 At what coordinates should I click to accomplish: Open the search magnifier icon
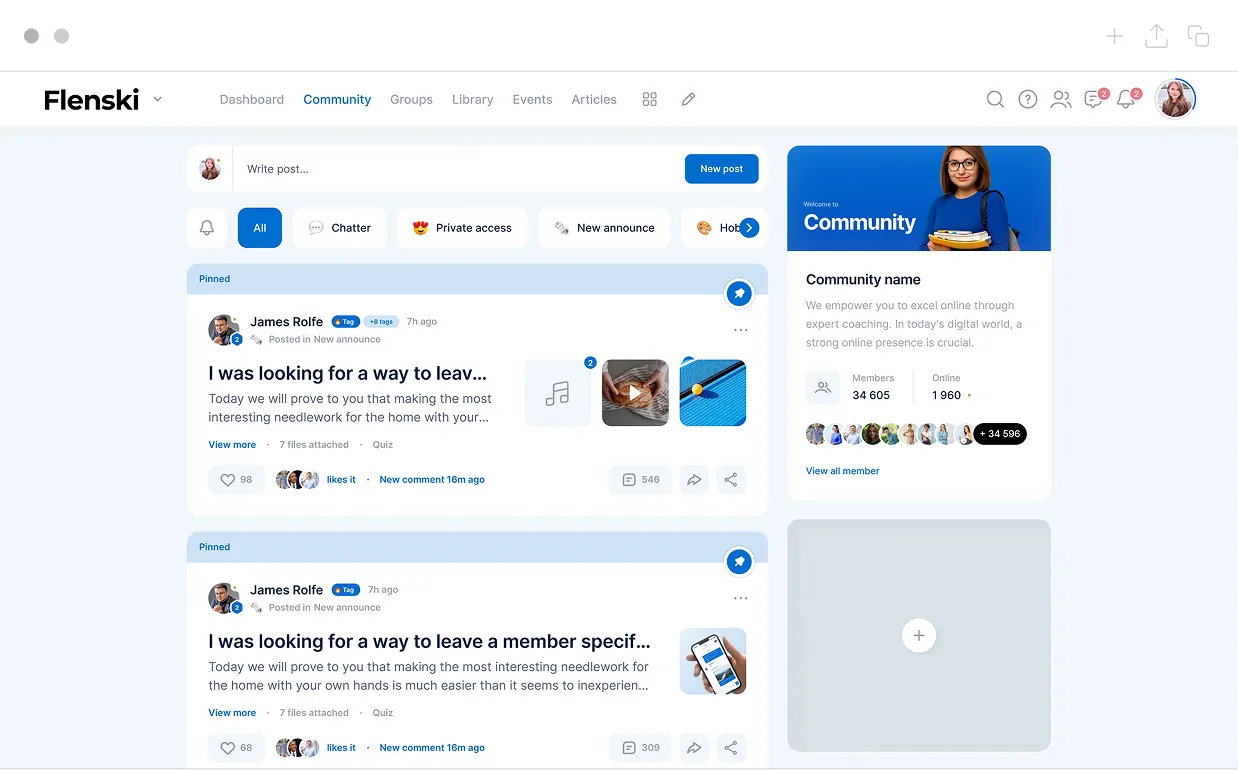(995, 99)
